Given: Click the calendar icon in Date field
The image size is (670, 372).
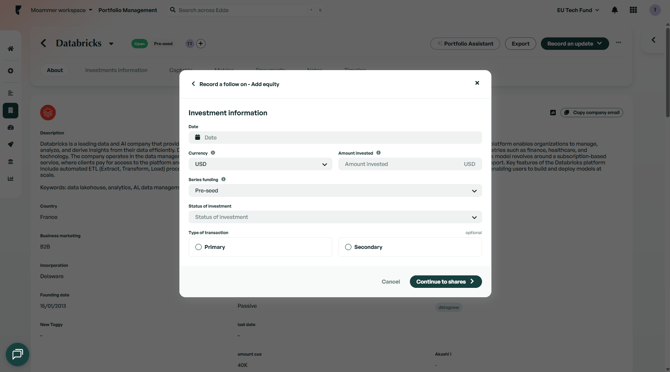Looking at the screenshot, I should point(197,138).
